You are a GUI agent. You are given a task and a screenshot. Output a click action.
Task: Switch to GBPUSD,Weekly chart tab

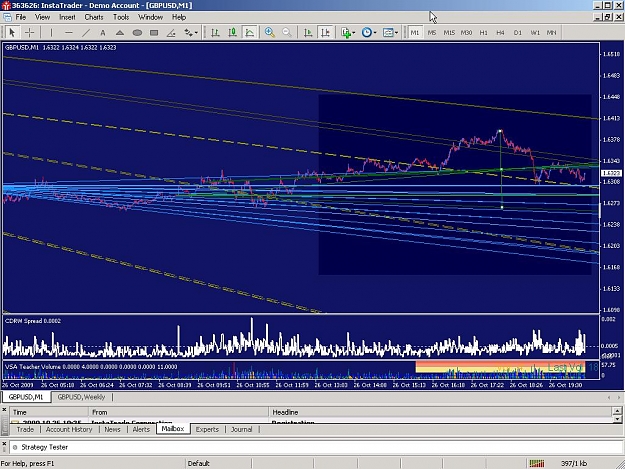[81, 397]
